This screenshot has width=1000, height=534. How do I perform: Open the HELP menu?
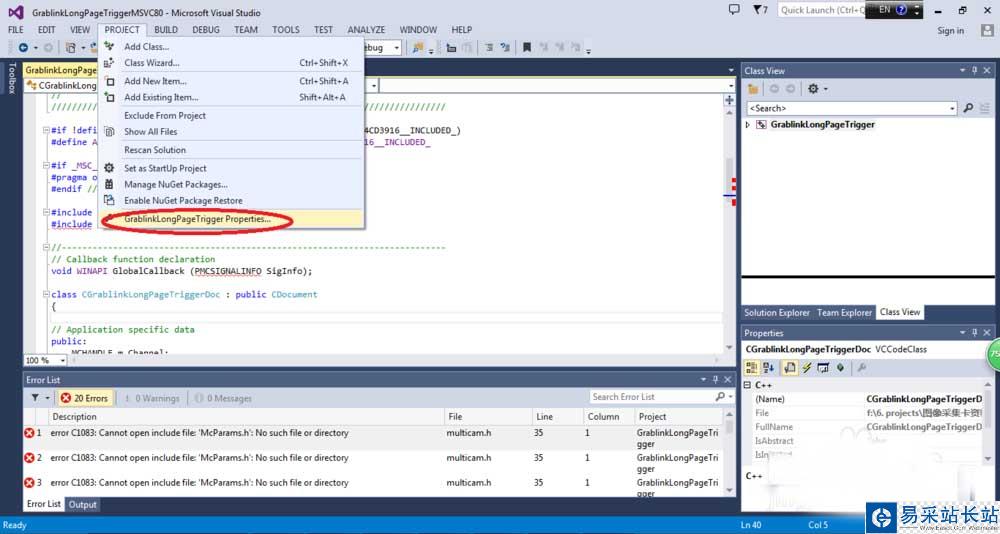(x=462, y=29)
